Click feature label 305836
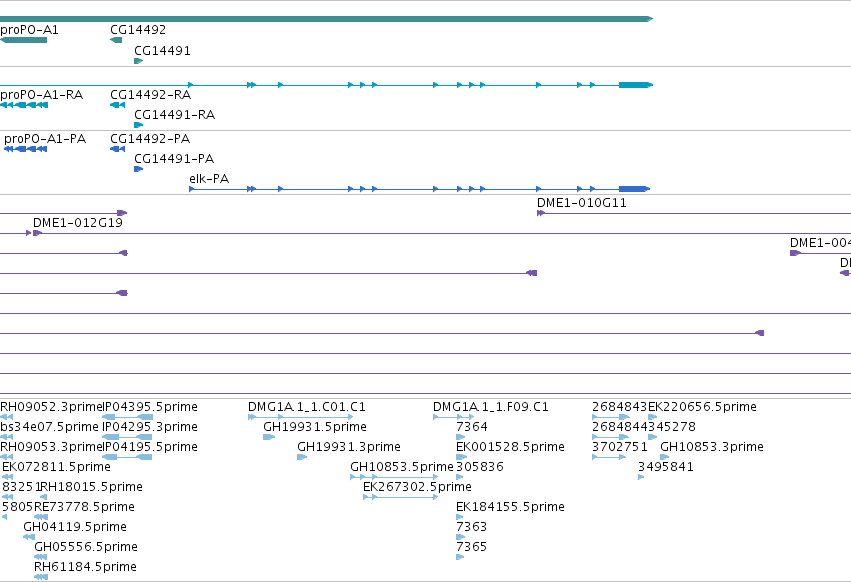This screenshot has width=851, height=582. click(480, 467)
